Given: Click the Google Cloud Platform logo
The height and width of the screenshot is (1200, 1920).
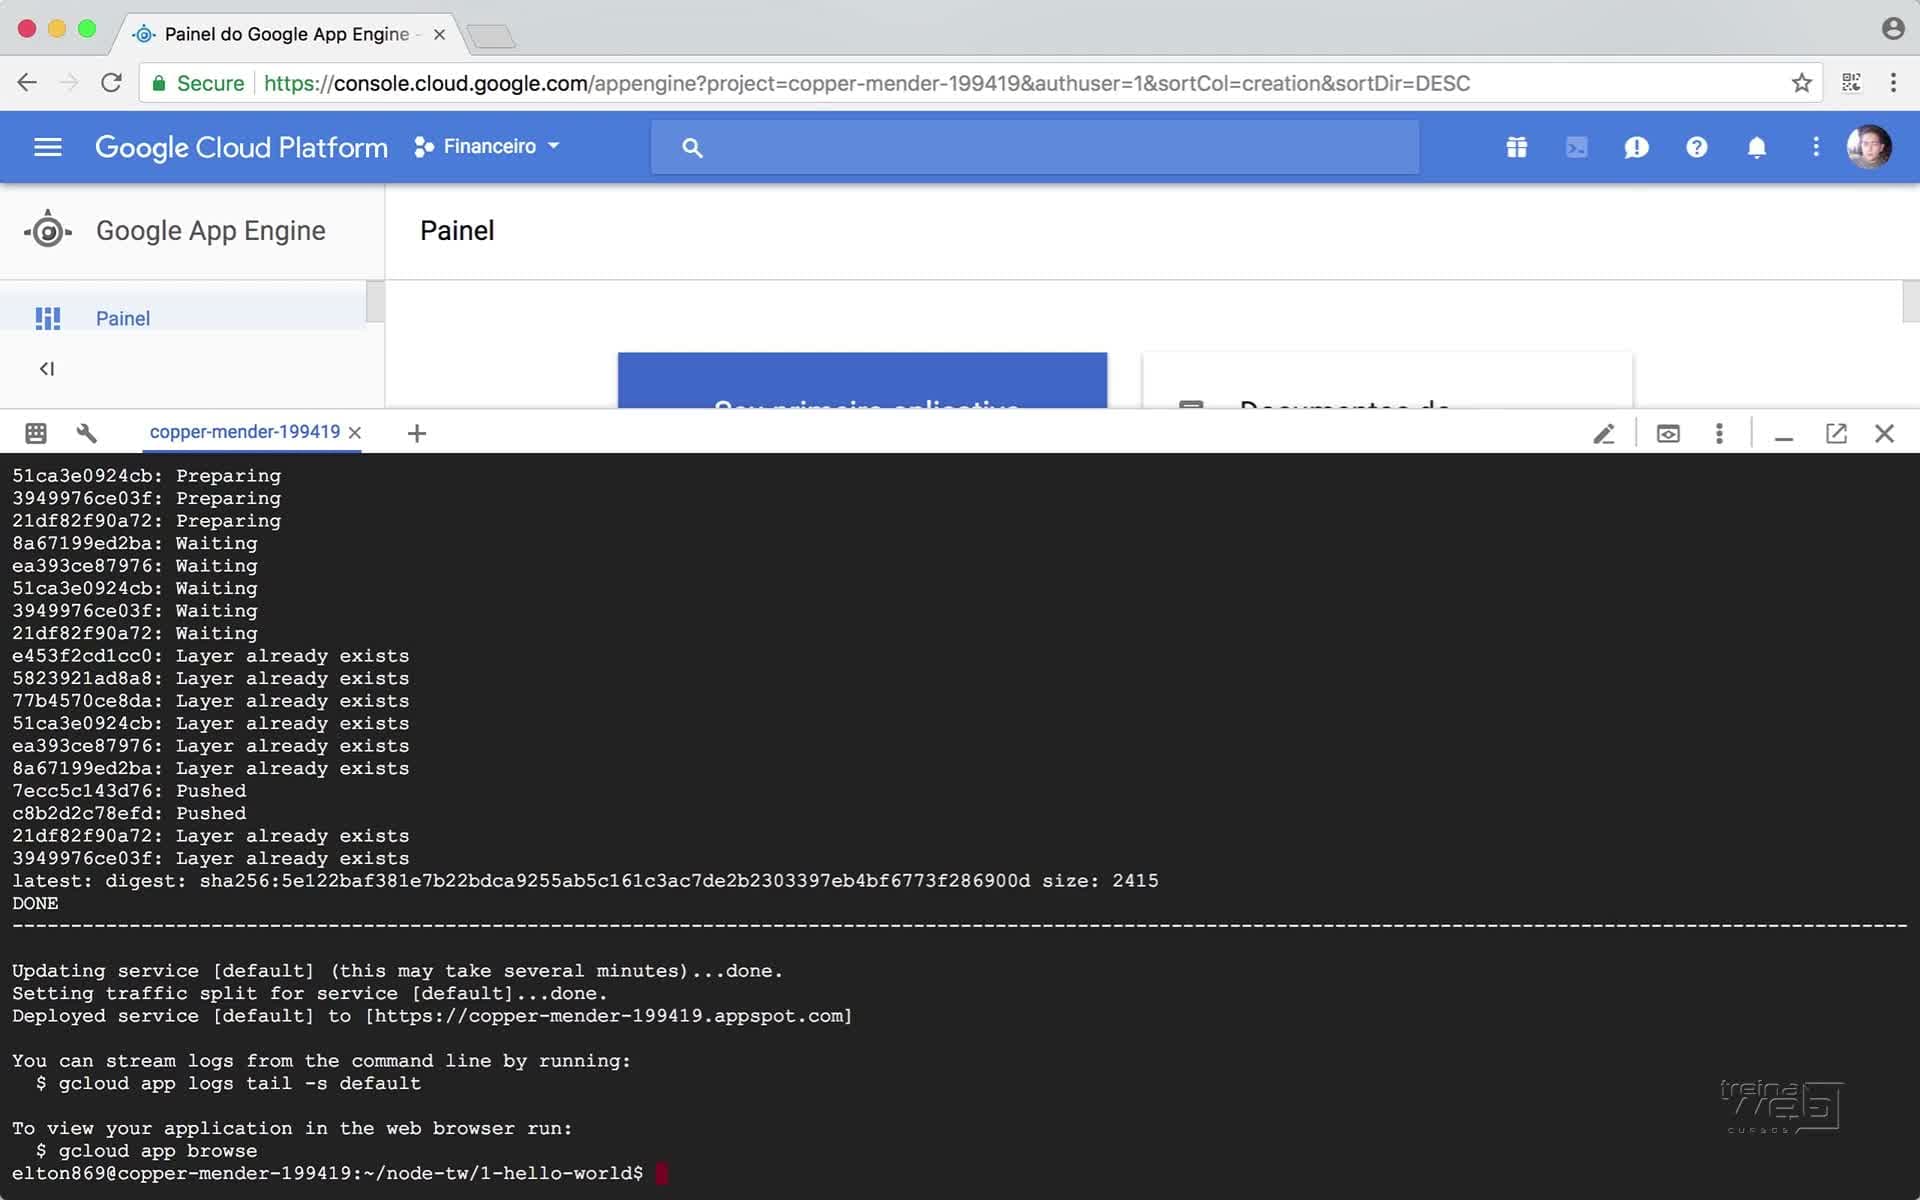Looking at the screenshot, I should [241, 147].
